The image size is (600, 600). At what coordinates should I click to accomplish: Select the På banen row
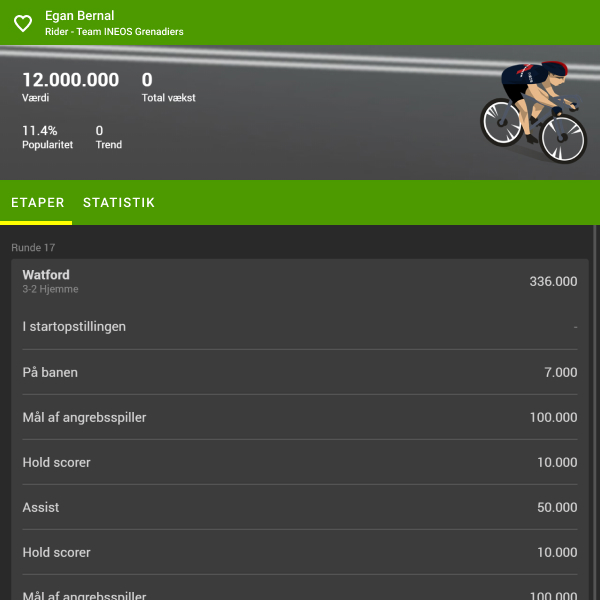click(x=300, y=372)
